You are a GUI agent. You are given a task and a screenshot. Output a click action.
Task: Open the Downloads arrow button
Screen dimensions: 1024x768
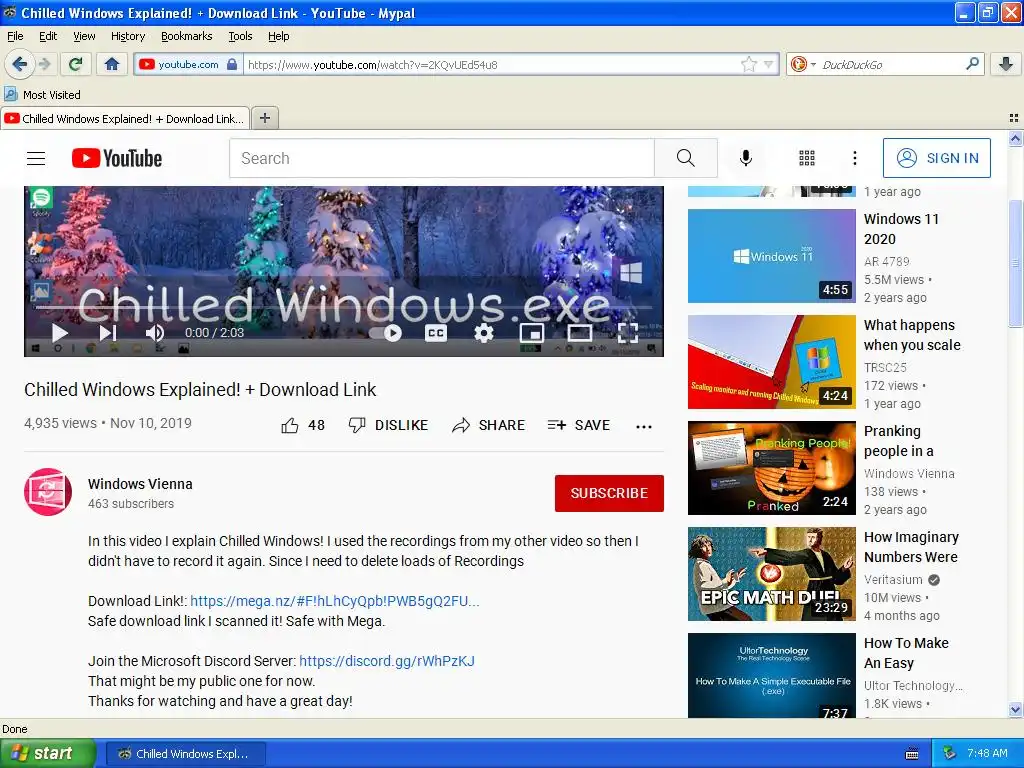point(1006,64)
